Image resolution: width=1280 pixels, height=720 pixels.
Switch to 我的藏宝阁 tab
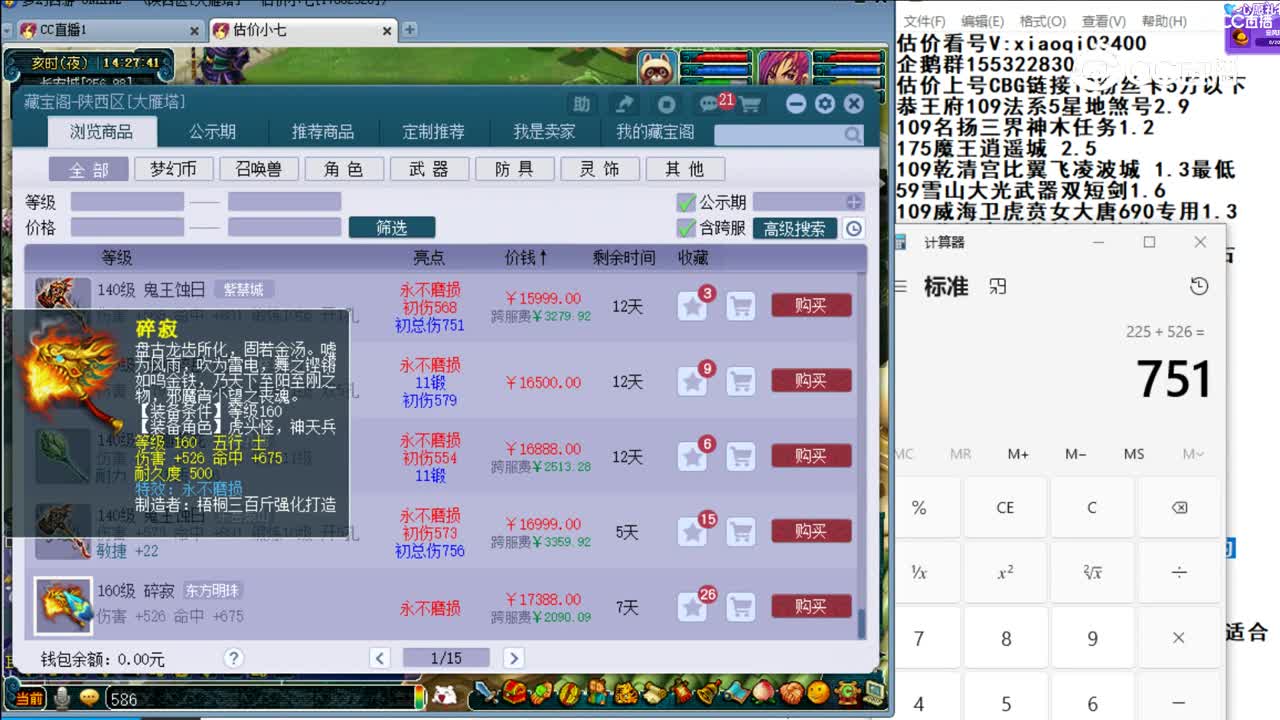tap(654, 132)
